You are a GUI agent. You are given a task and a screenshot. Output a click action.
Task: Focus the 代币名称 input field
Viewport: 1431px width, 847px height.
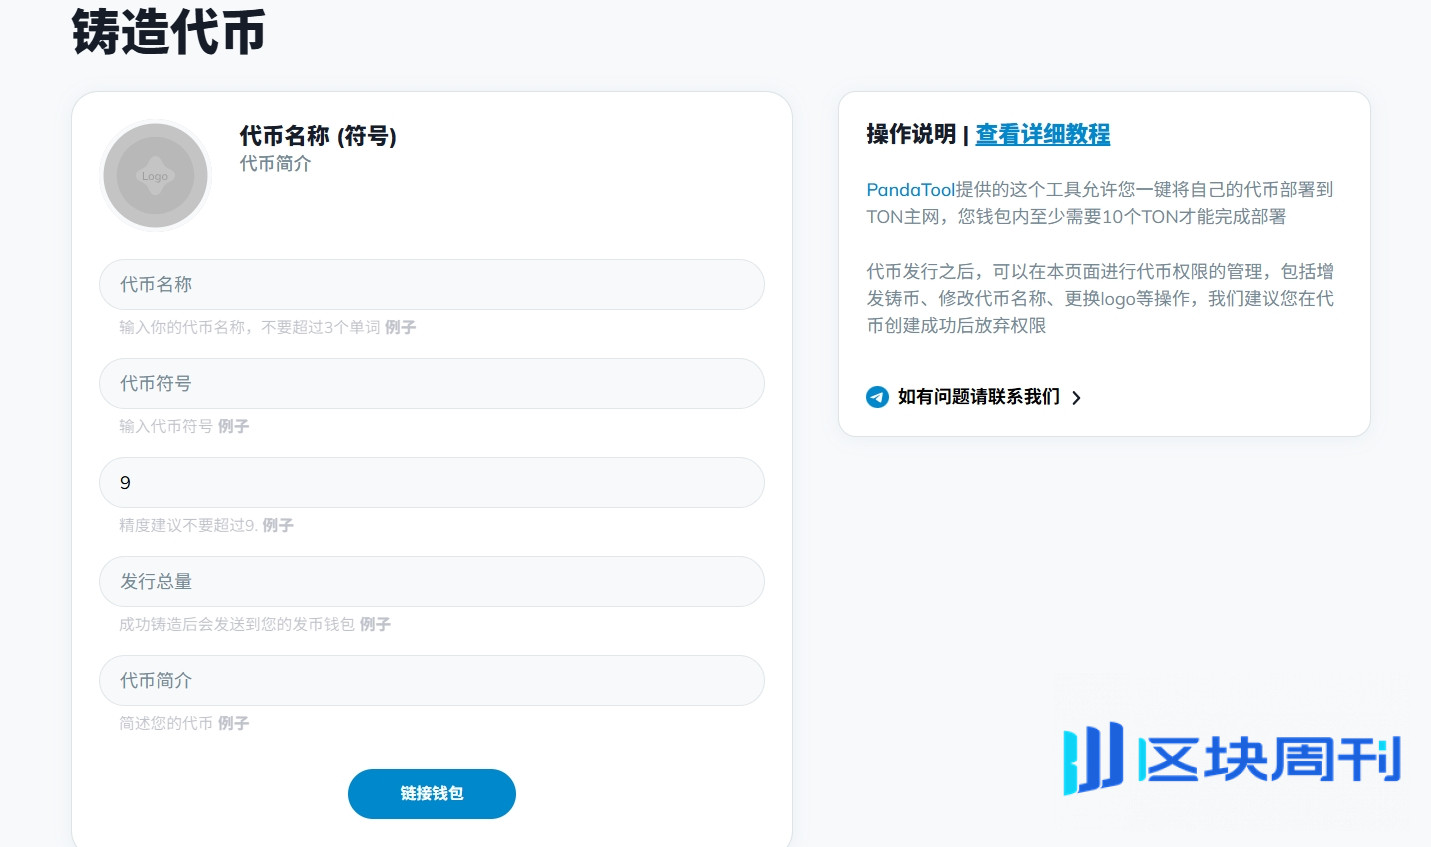click(432, 285)
